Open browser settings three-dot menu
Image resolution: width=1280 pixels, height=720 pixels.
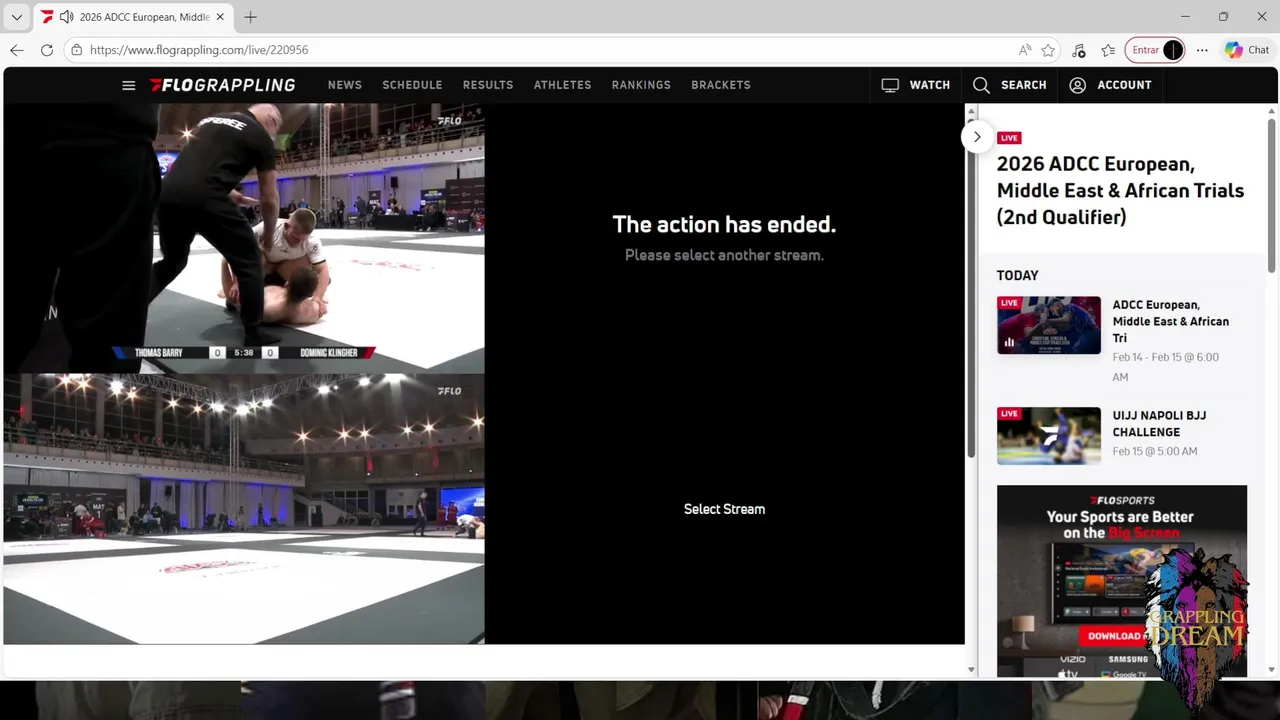point(1202,50)
